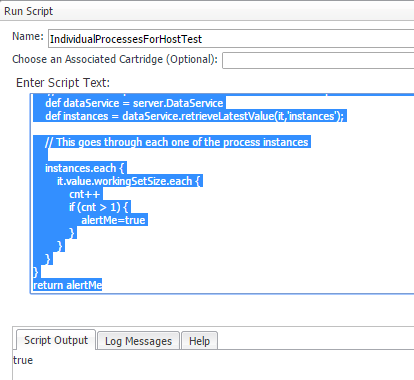Click the 'instances.each {' line
Image resolution: width=414 pixels, height=380 pixels.
point(84,168)
